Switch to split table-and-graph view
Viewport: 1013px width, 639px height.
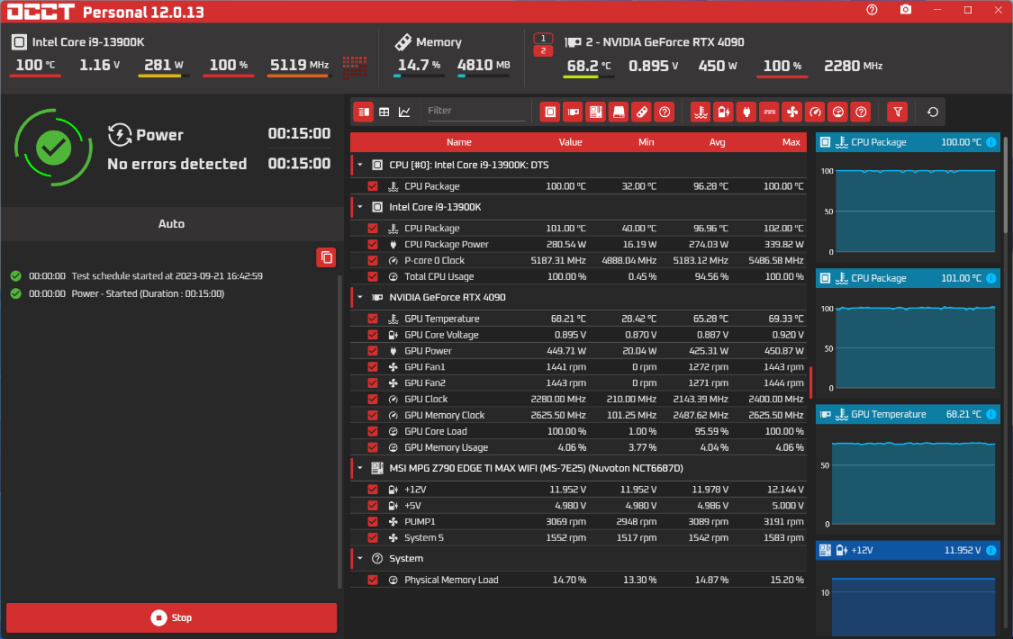tap(364, 112)
